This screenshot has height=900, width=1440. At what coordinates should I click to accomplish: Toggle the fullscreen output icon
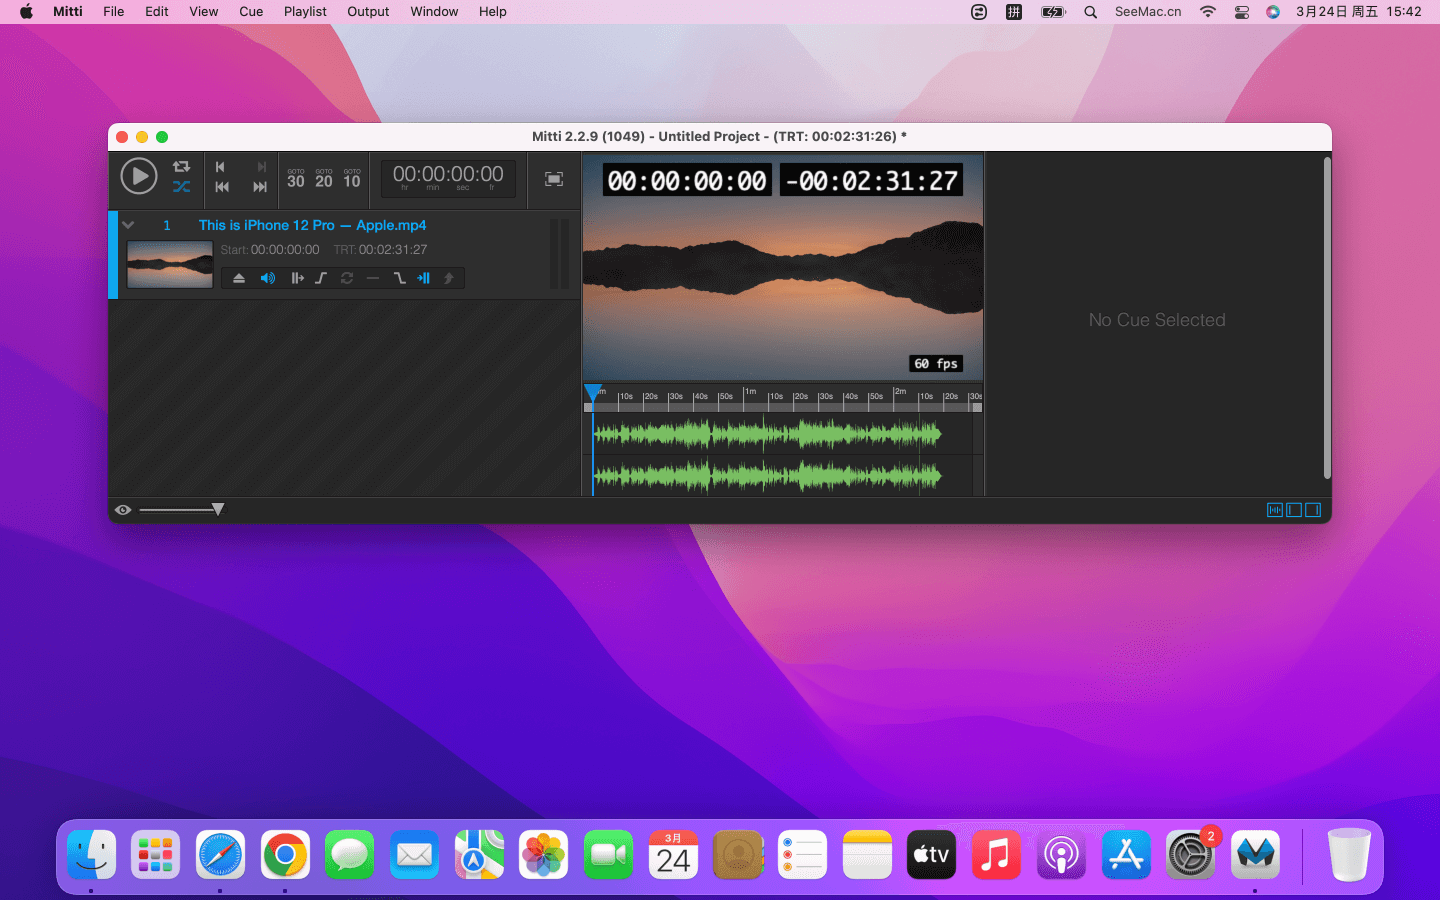click(554, 179)
